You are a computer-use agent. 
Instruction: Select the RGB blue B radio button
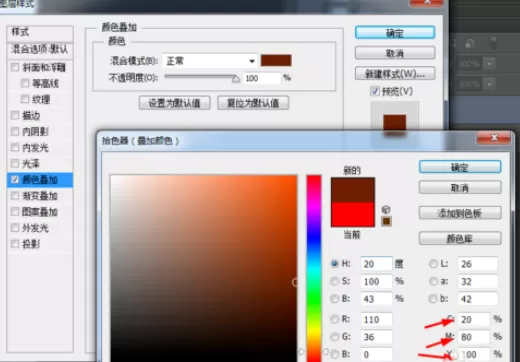pos(335,354)
